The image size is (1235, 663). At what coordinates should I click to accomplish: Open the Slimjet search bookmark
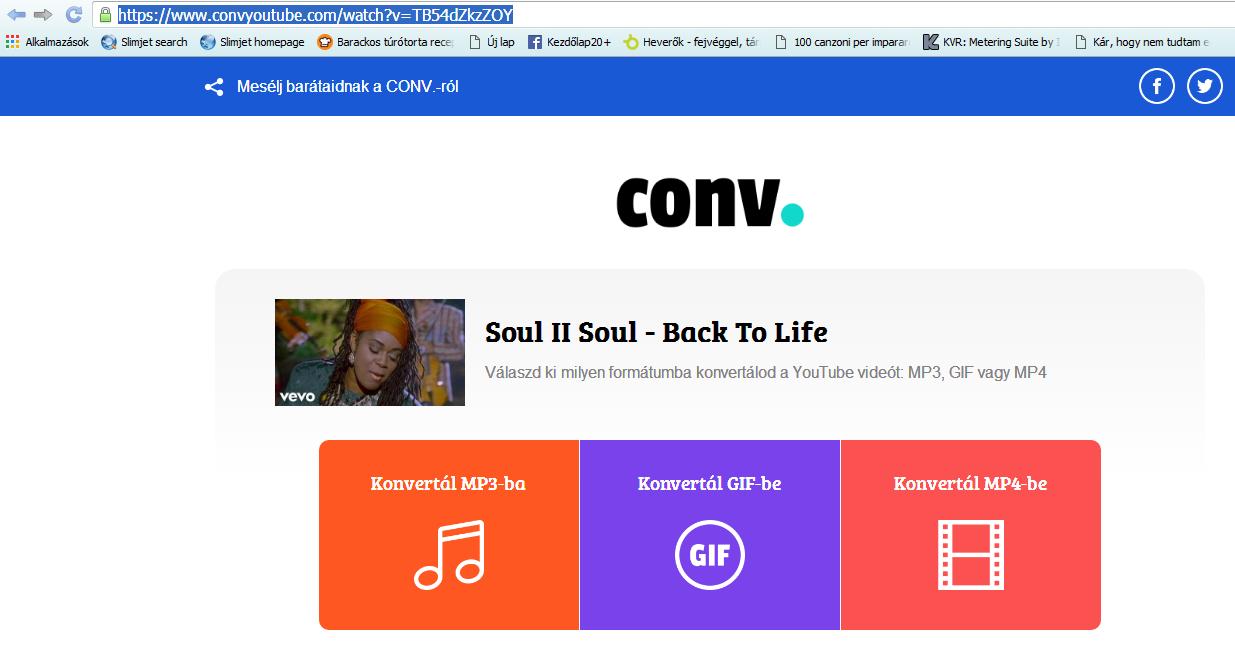(146, 42)
